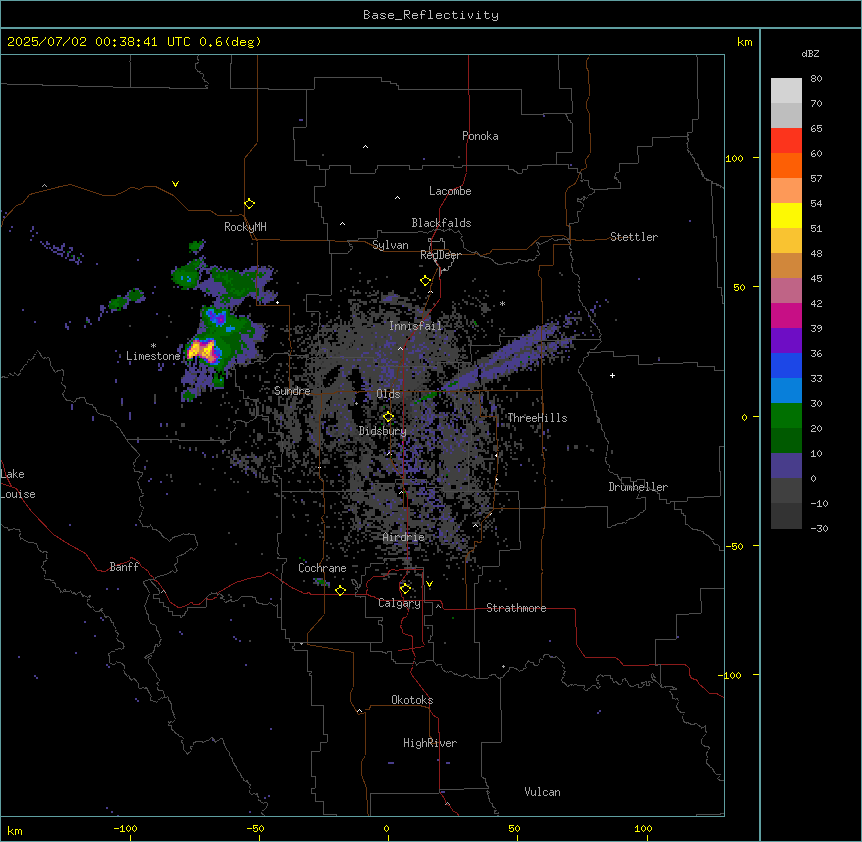Image resolution: width=862 pixels, height=842 pixels.
Task: Click the Okotoks label
Action: 412,700
